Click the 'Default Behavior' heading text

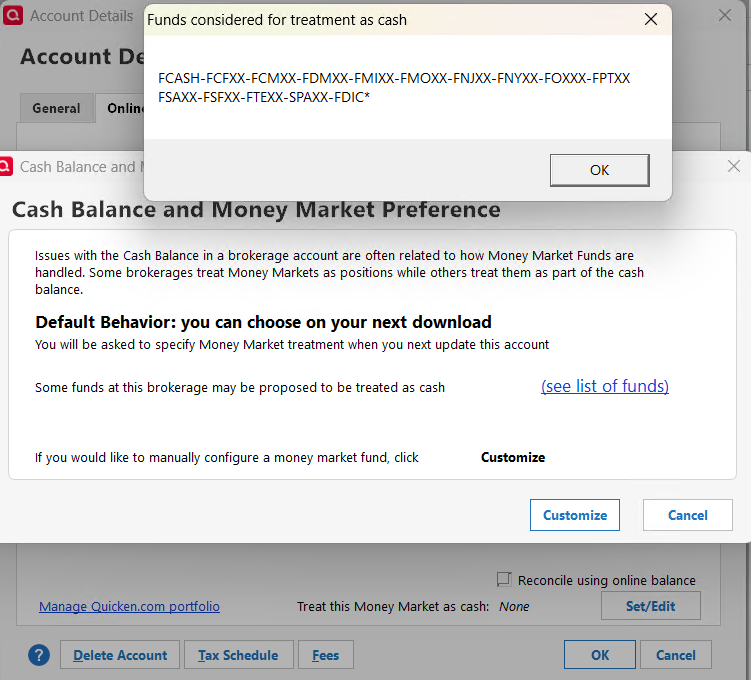point(263,322)
